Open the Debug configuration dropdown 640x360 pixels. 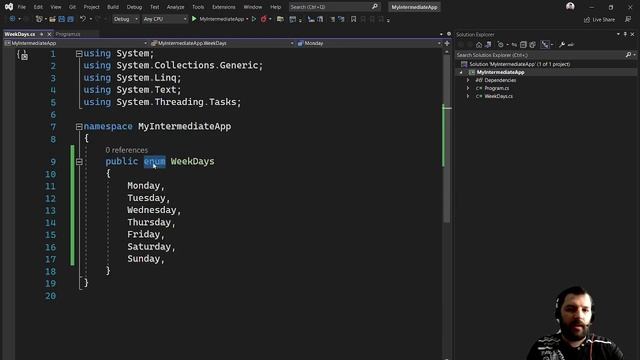point(125,19)
